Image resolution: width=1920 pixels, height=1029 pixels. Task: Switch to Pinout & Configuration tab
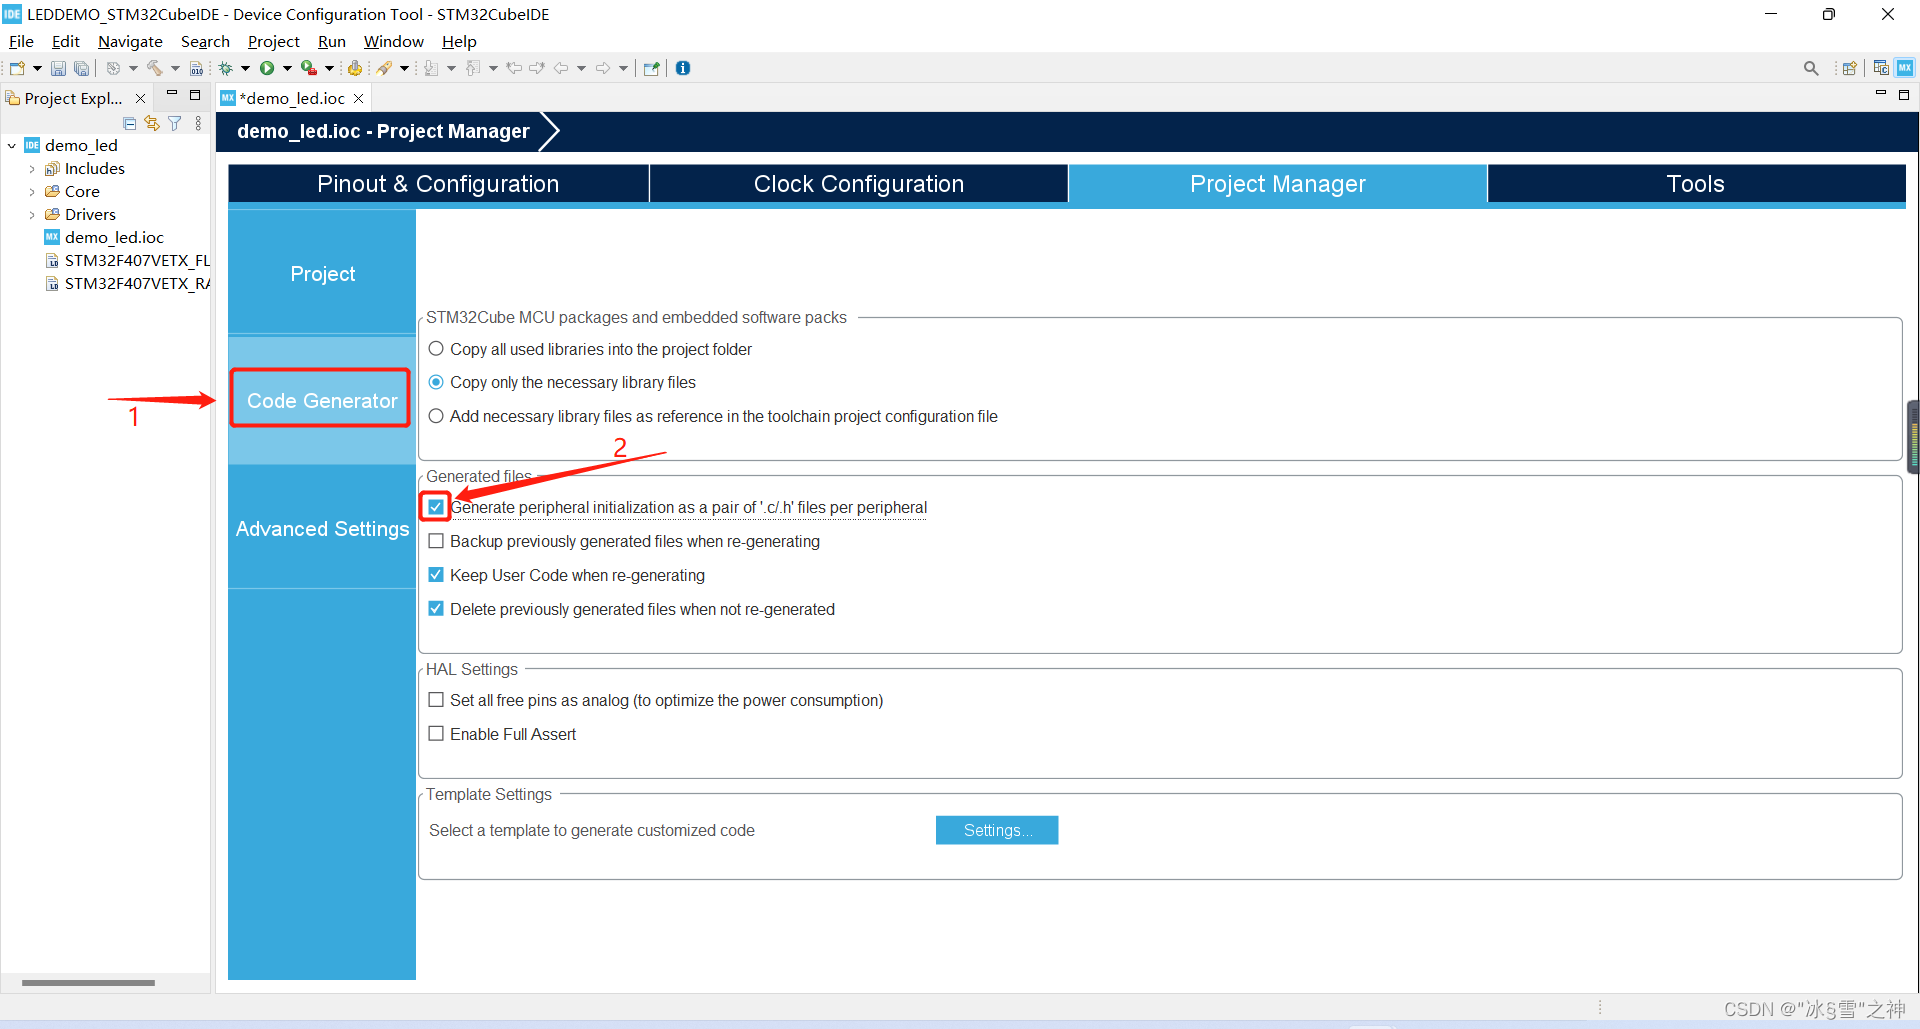click(x=438, y=184)
